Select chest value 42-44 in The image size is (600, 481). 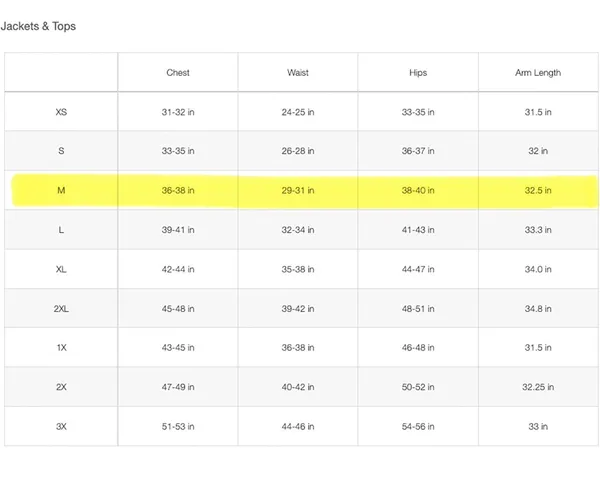(178, 269)
